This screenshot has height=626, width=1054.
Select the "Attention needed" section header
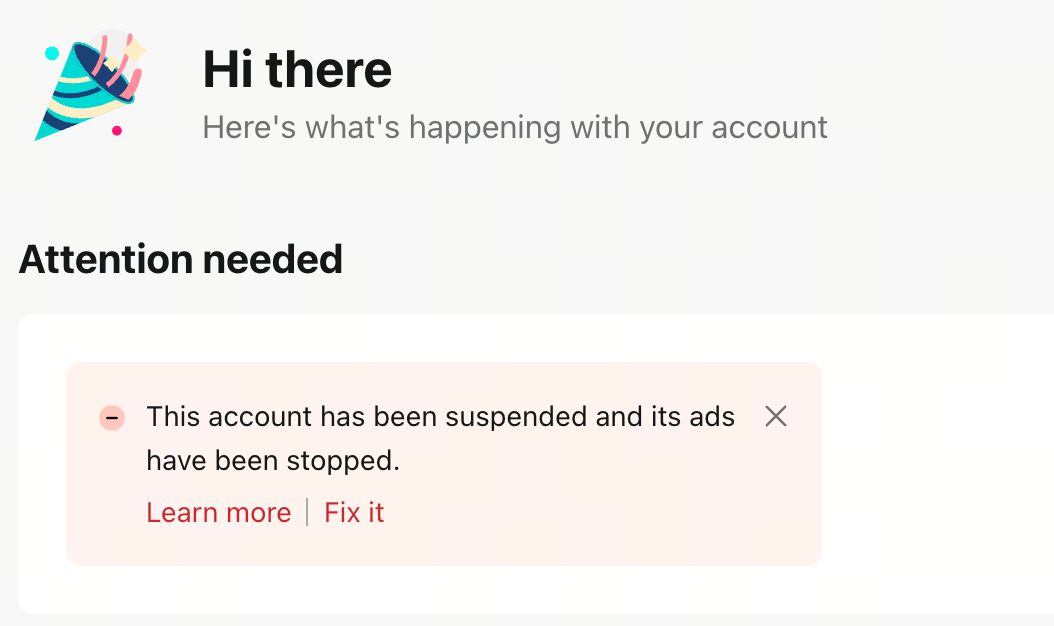[180, 259]
